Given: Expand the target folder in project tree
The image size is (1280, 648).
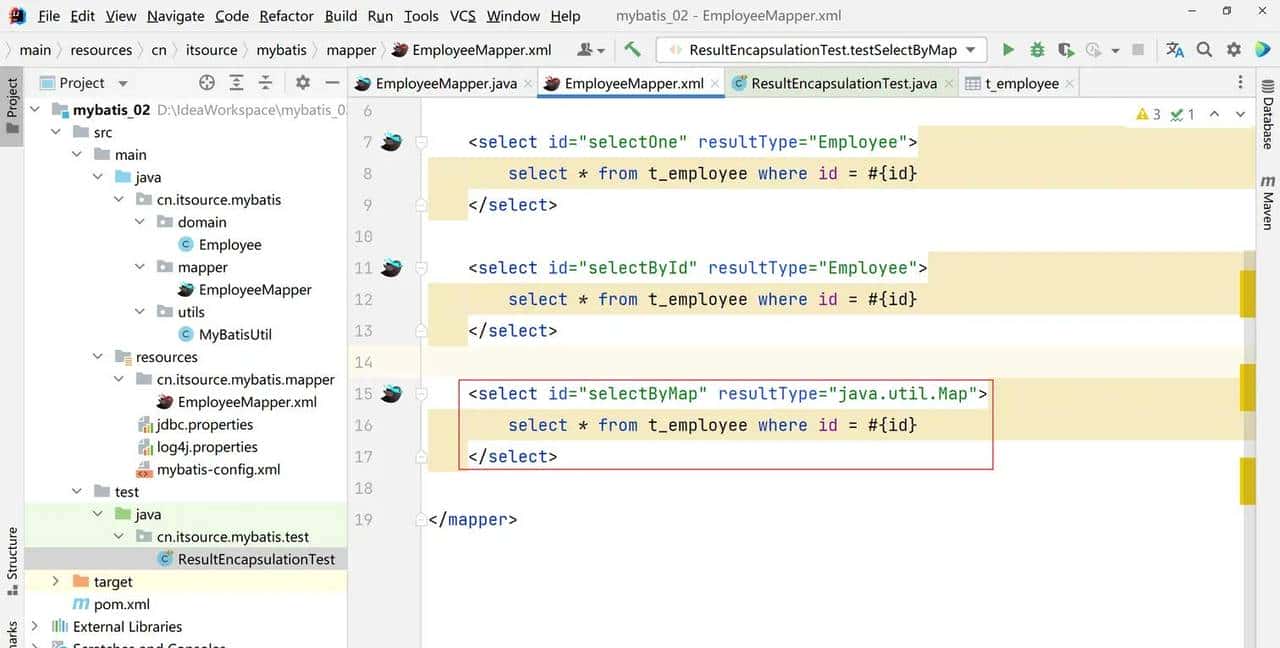Looking at the screenshot, I should point(55,582).
